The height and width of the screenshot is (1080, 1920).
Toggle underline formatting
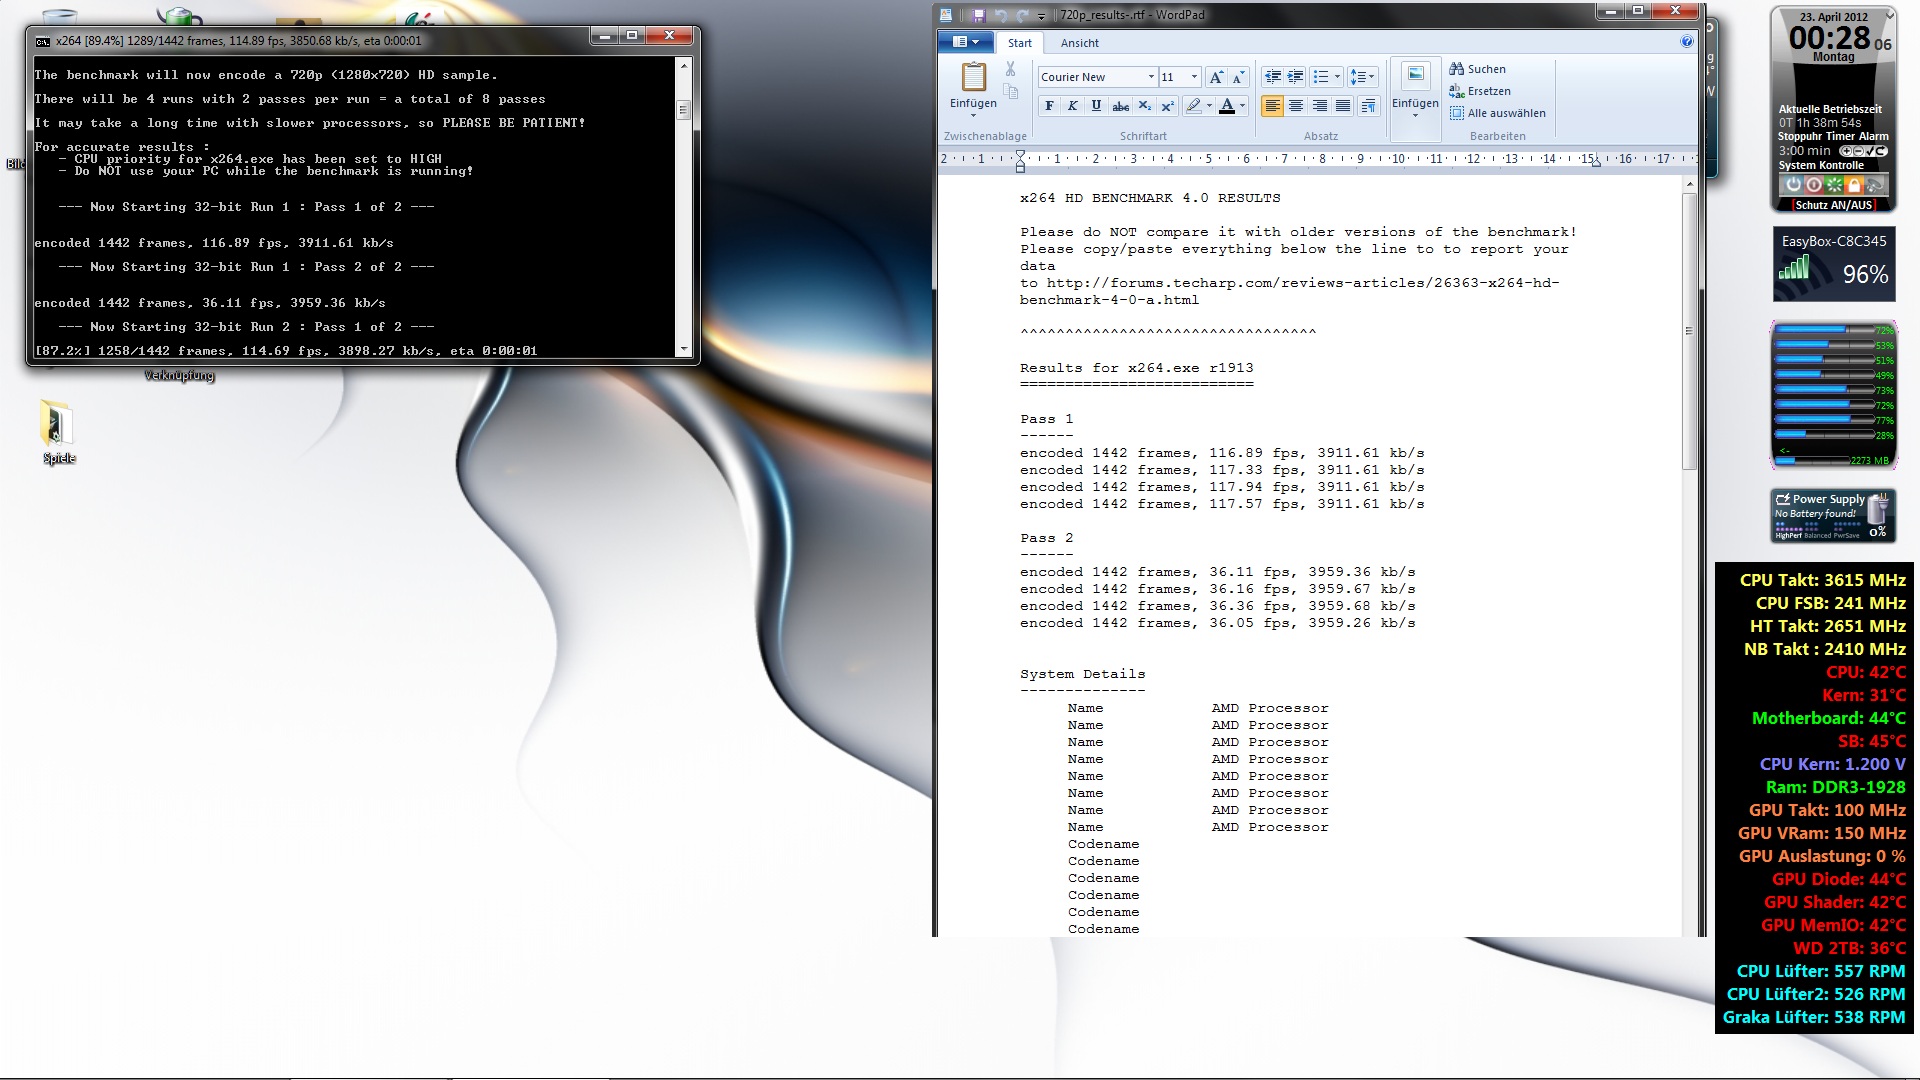(x=1096, y=106)
